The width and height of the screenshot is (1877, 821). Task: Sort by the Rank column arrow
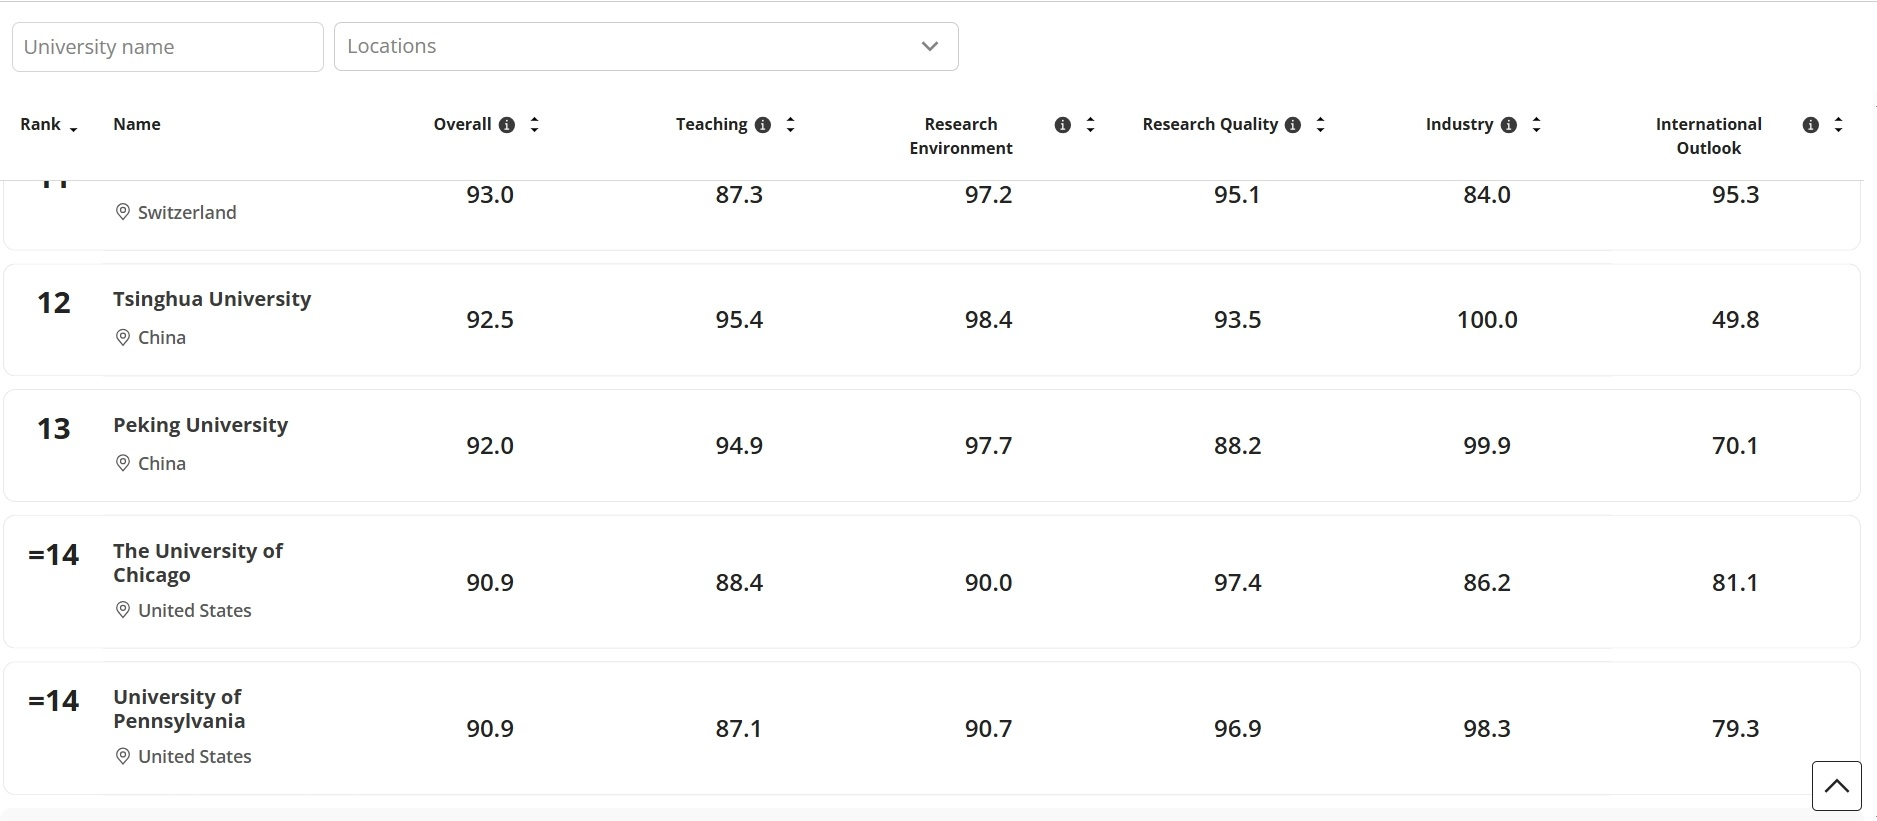point(74,127)
